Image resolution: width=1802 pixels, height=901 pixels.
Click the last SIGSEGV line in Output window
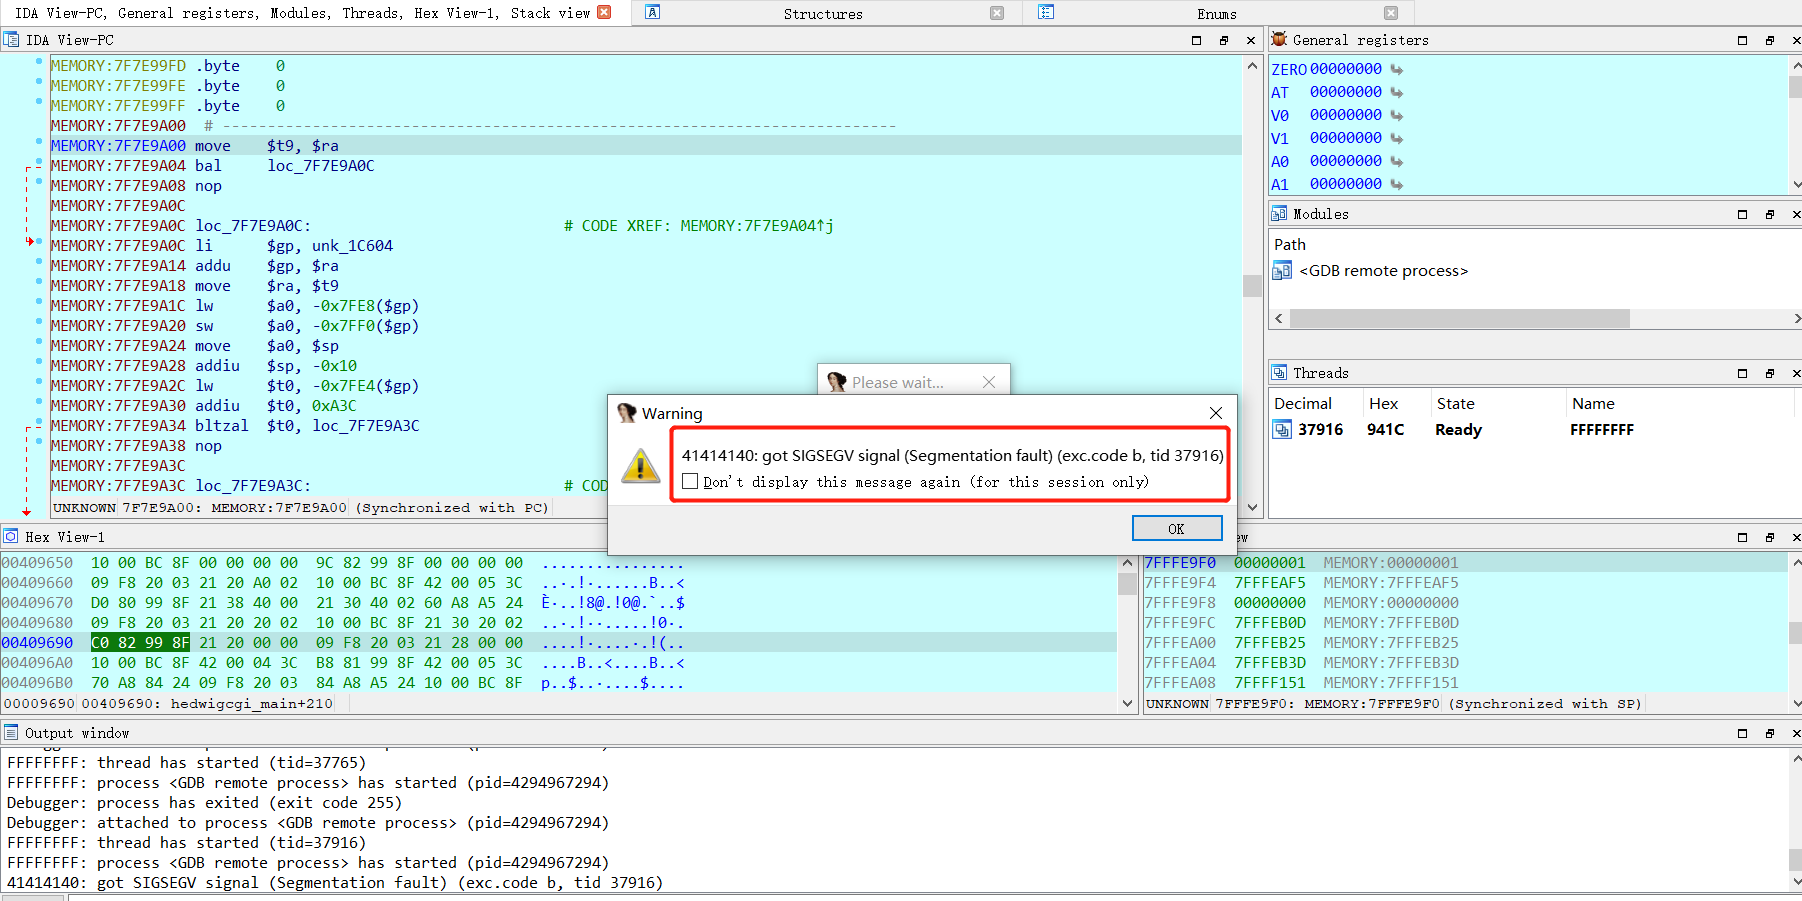[x=335, y=883]
